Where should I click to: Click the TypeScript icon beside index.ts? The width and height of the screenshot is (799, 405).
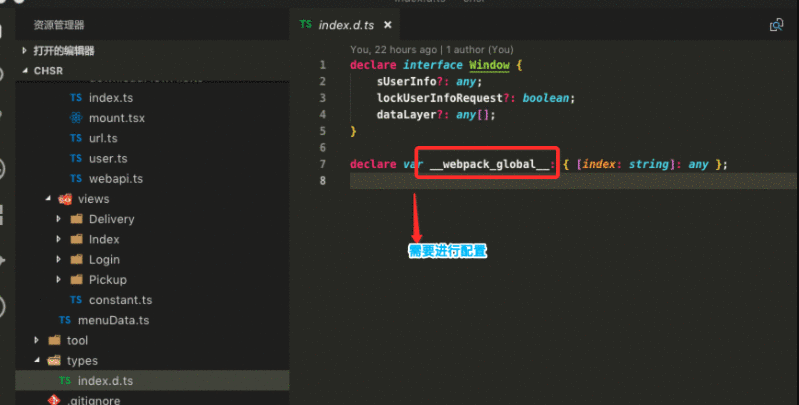(x=76, y=97)
